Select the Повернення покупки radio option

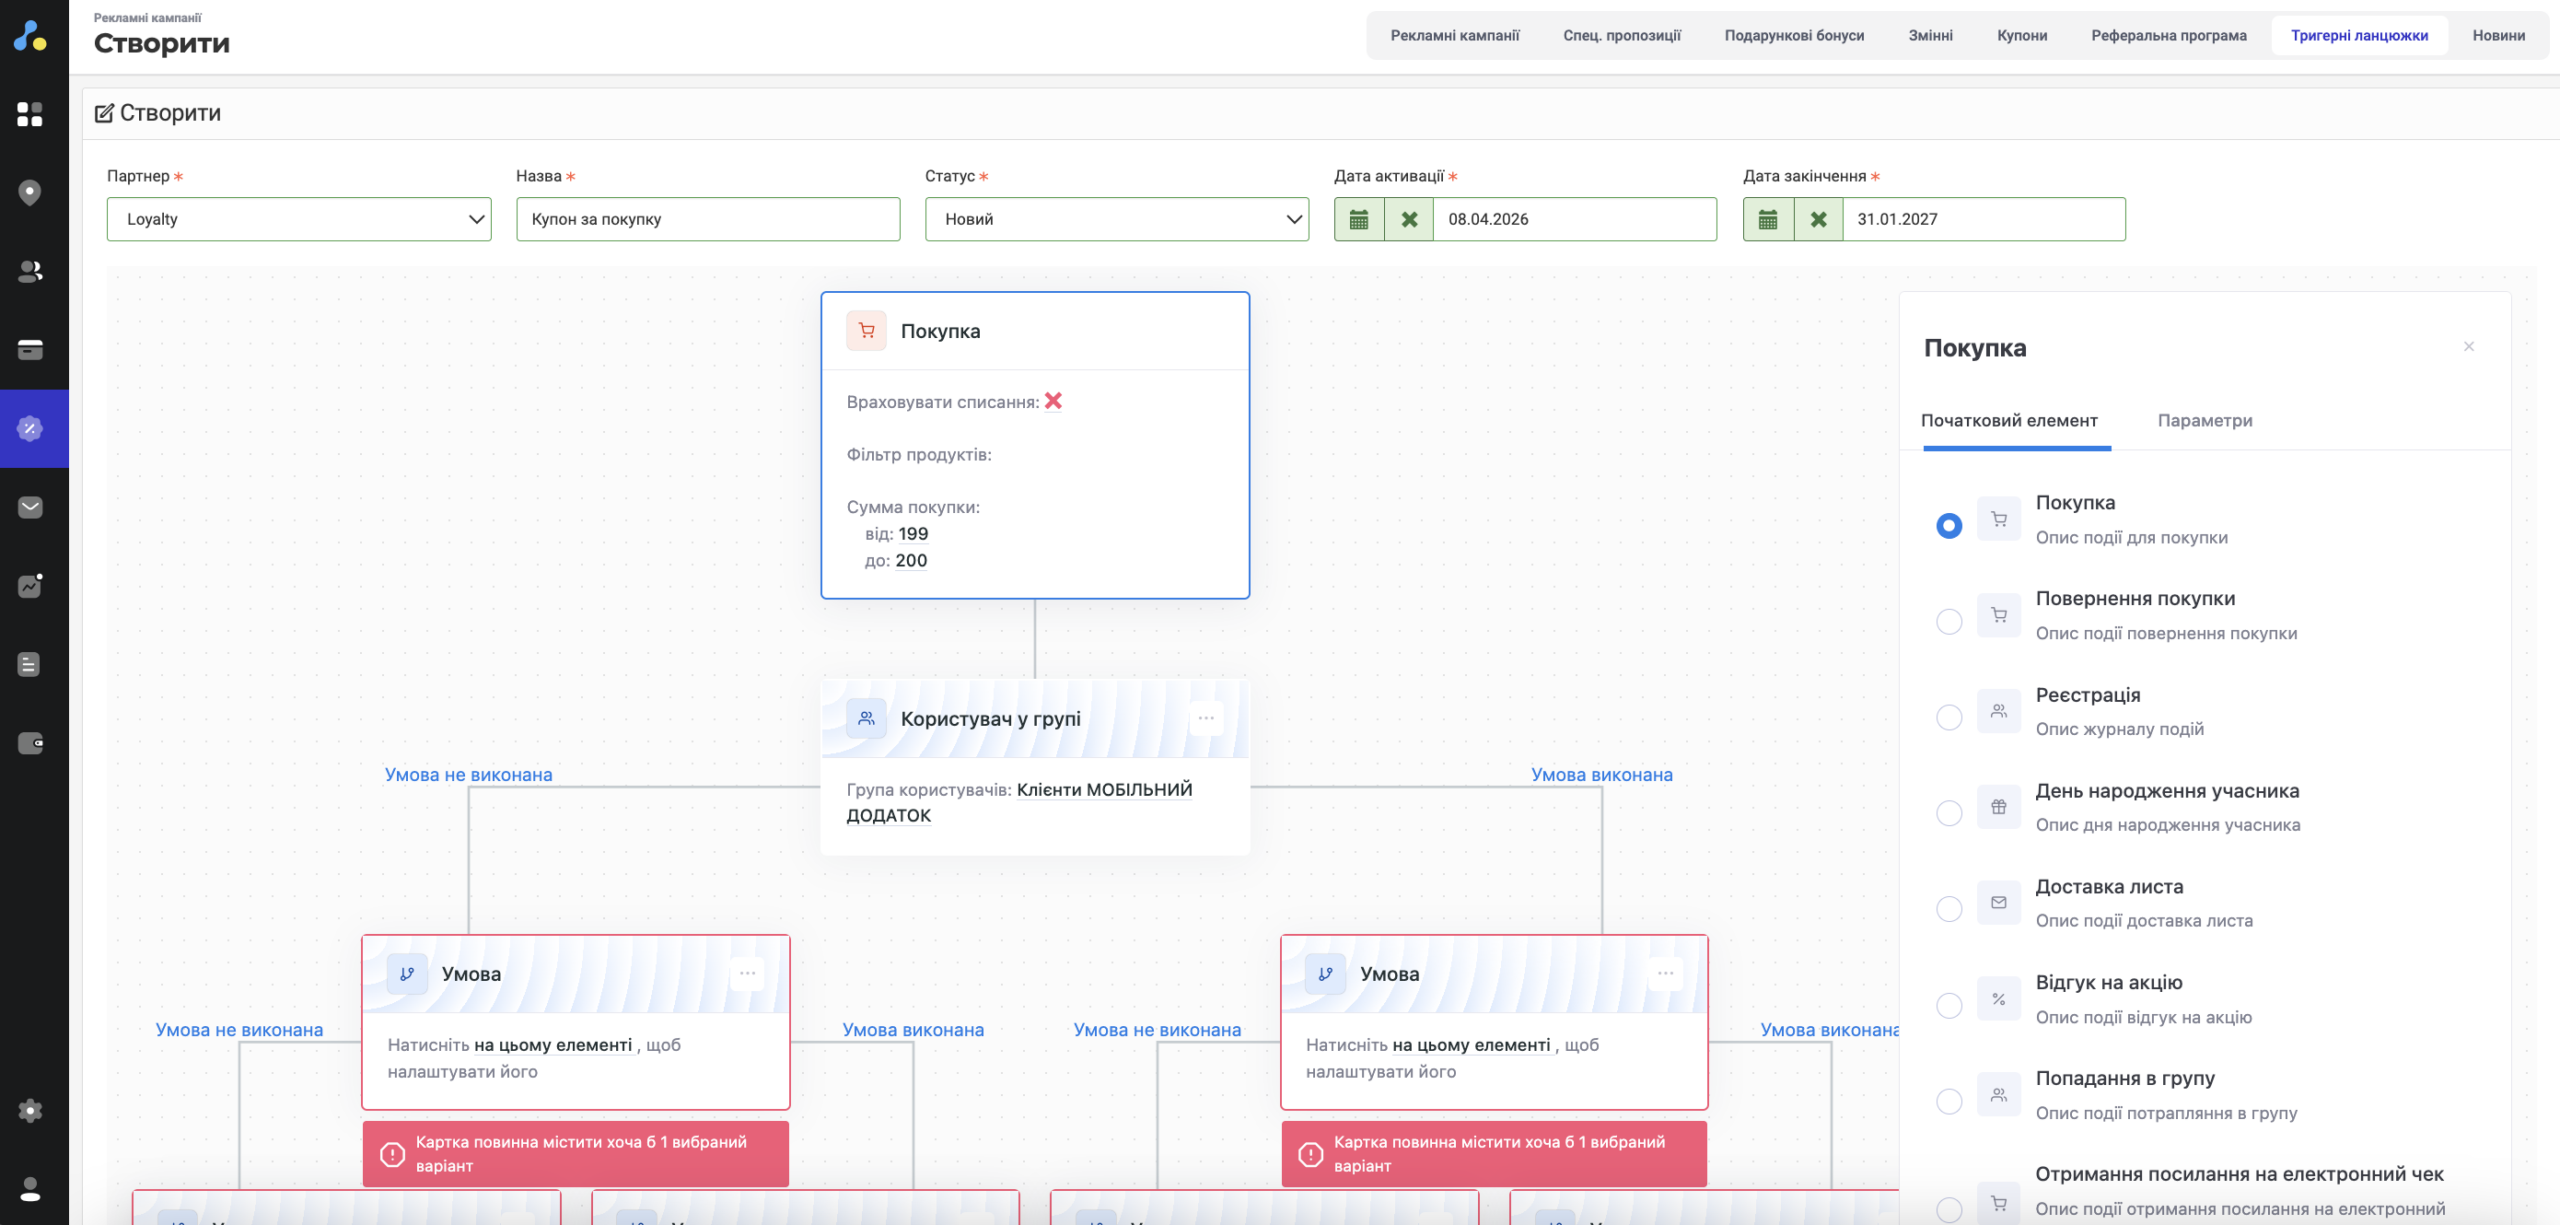pos(1949,621)
